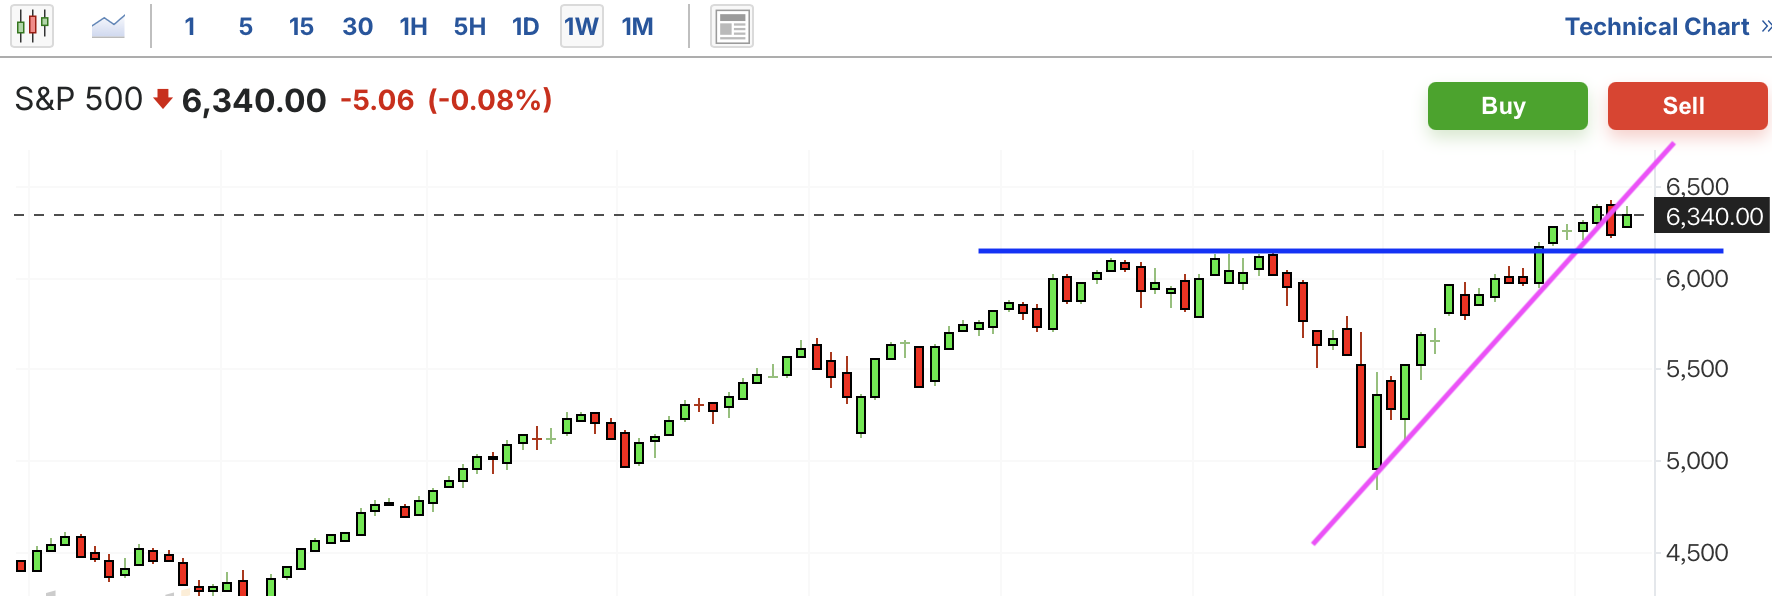
Task: Set chart interval to 5H
Action: (470, 26)
